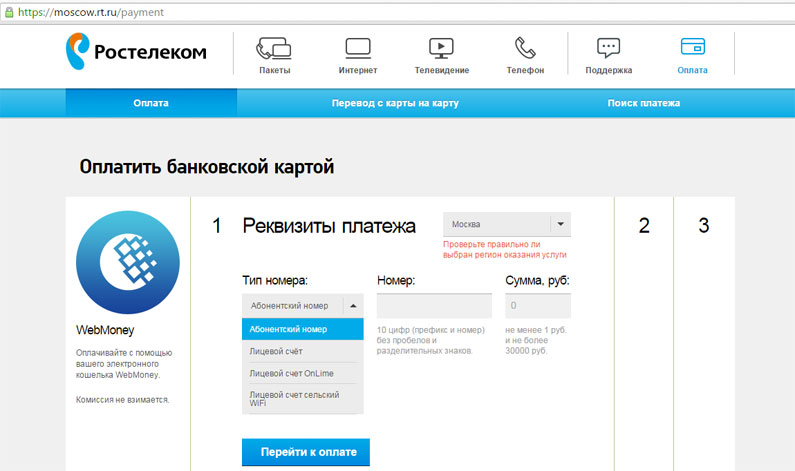Select the Телевидение TV icon
The width and height of the screenshot is (795, 471).
441,48
